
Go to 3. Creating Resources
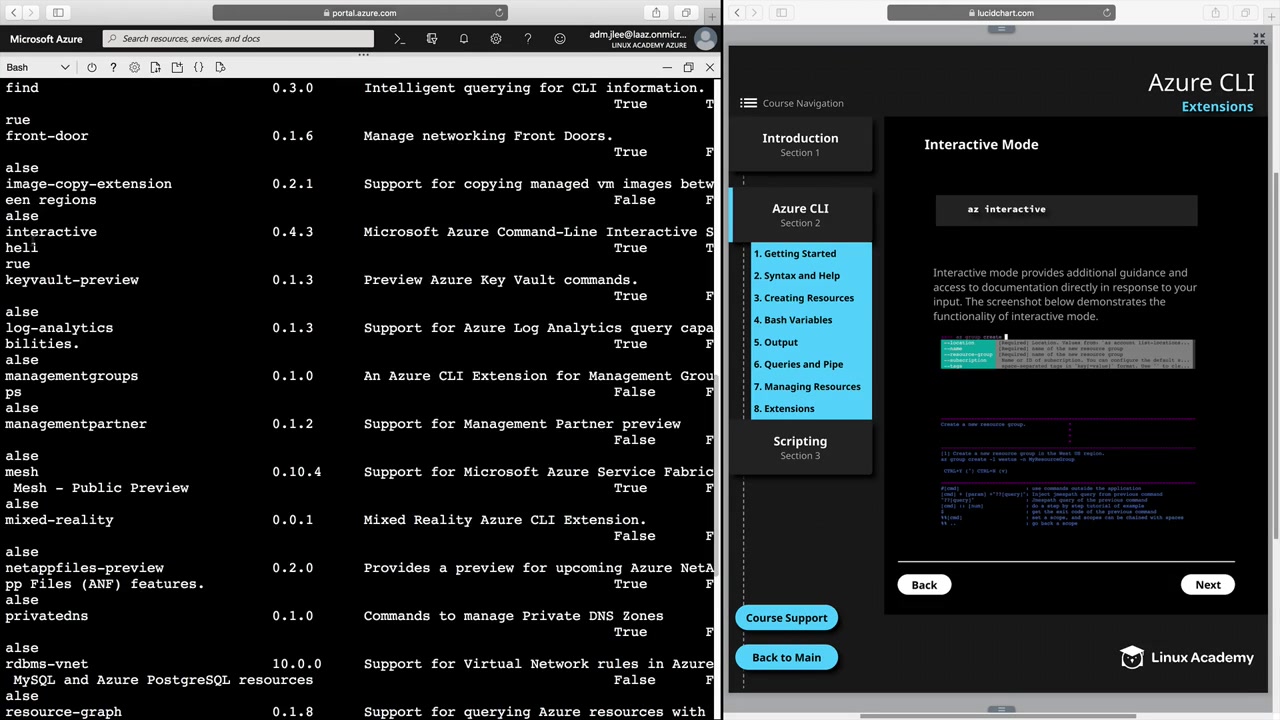tap(804, 298)
